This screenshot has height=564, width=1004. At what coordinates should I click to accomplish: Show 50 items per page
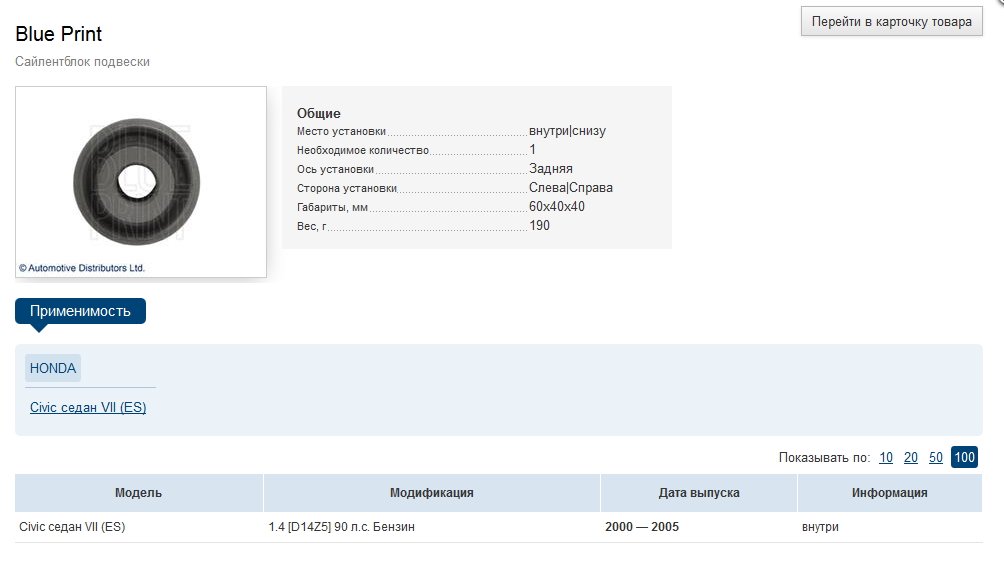[935, 457]
